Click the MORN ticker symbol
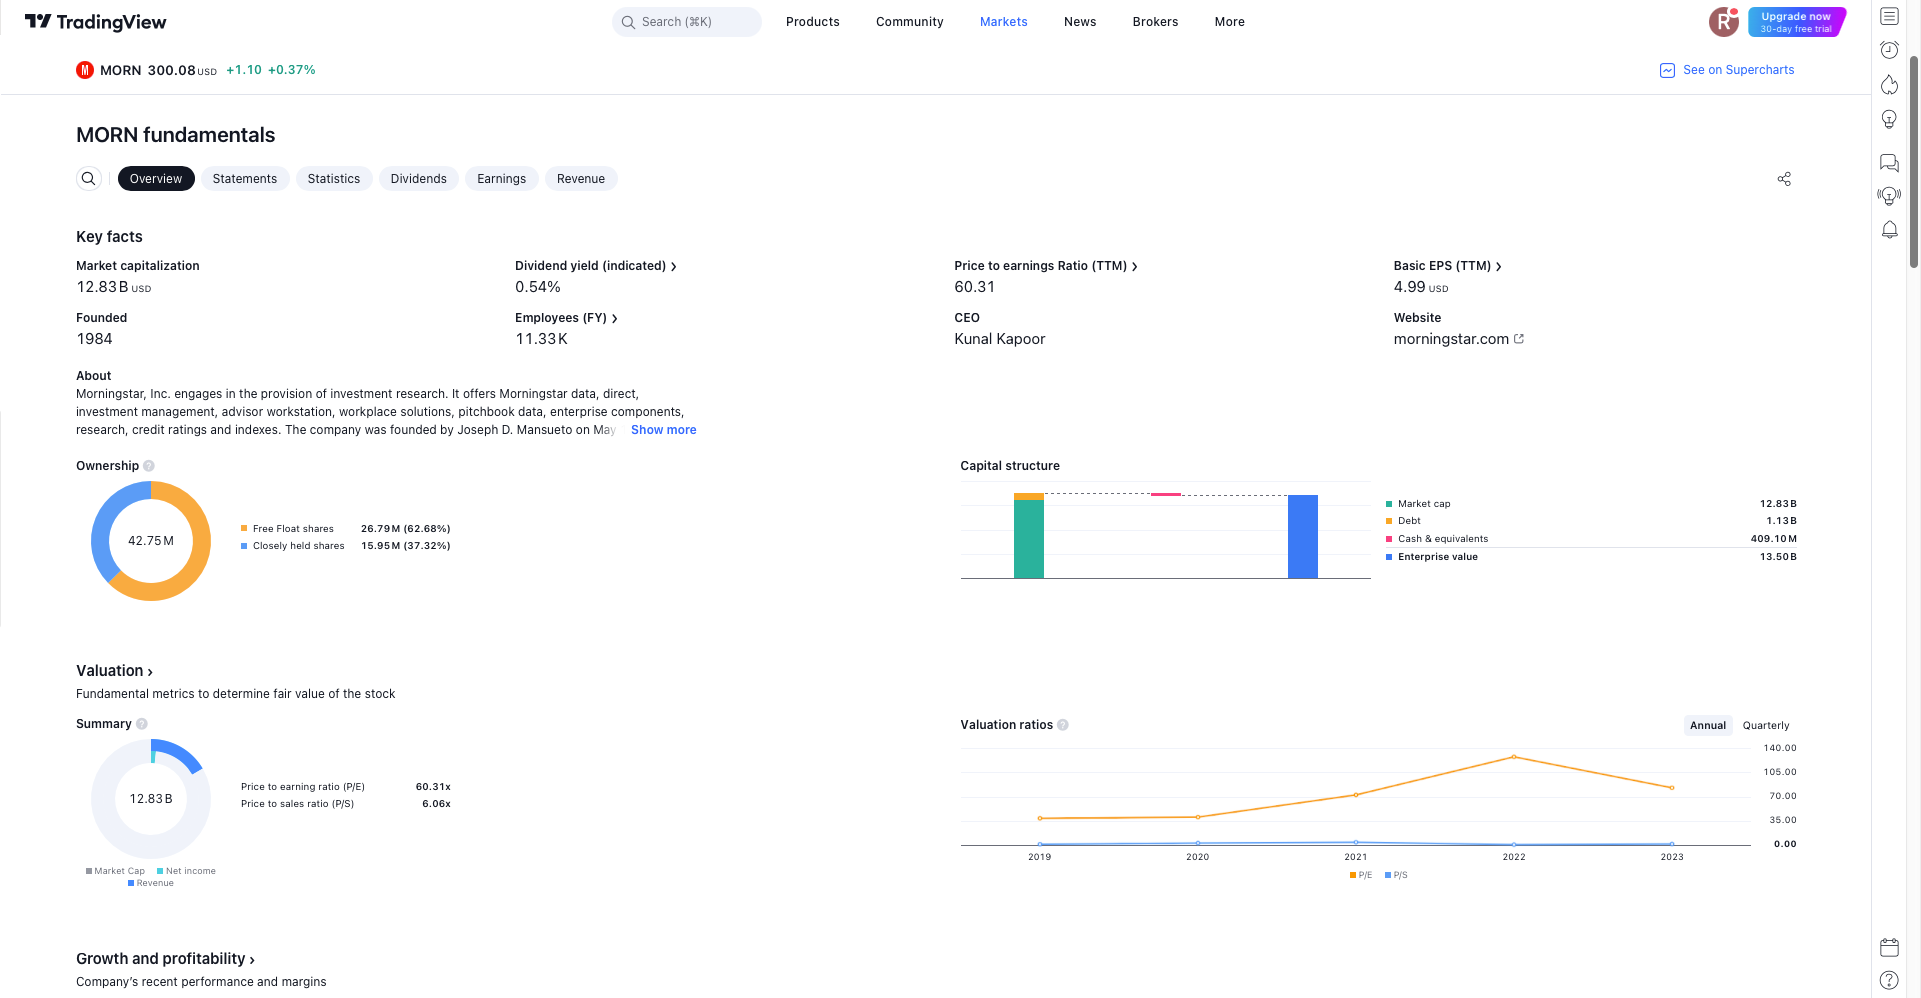 (121, 70)
